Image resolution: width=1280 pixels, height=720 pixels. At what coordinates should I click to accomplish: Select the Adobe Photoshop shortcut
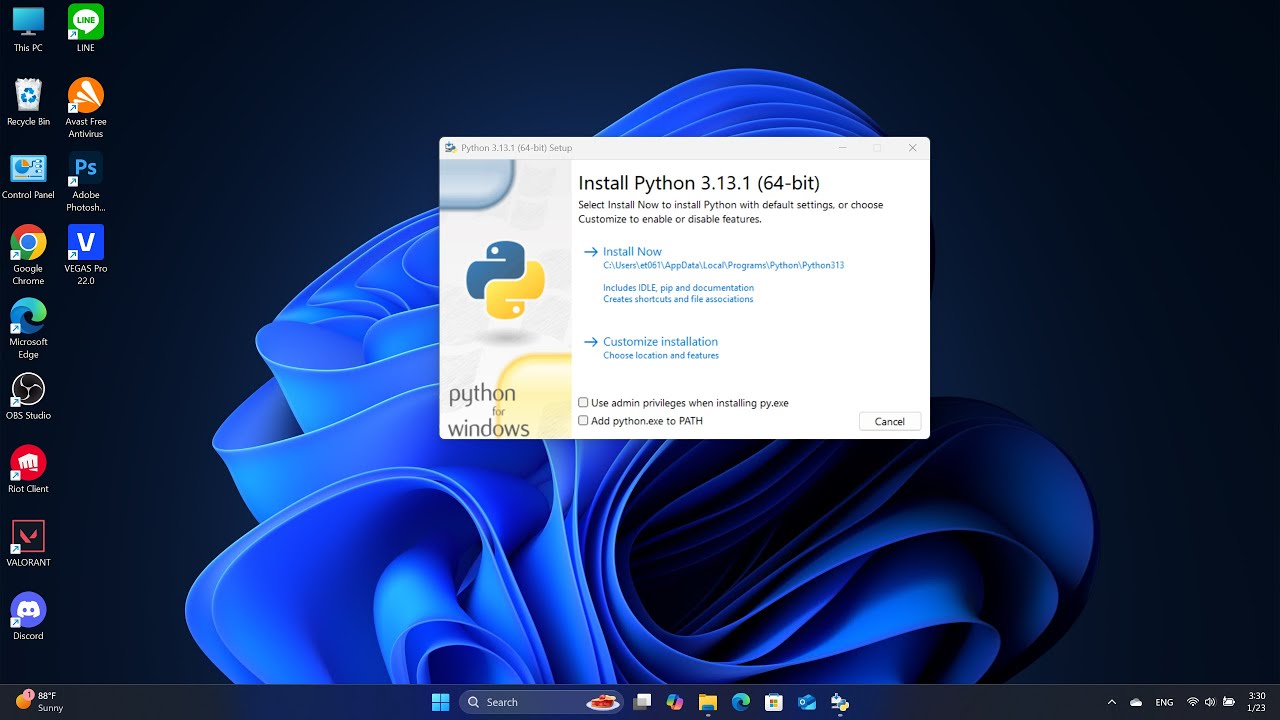(x=86, y=182)
